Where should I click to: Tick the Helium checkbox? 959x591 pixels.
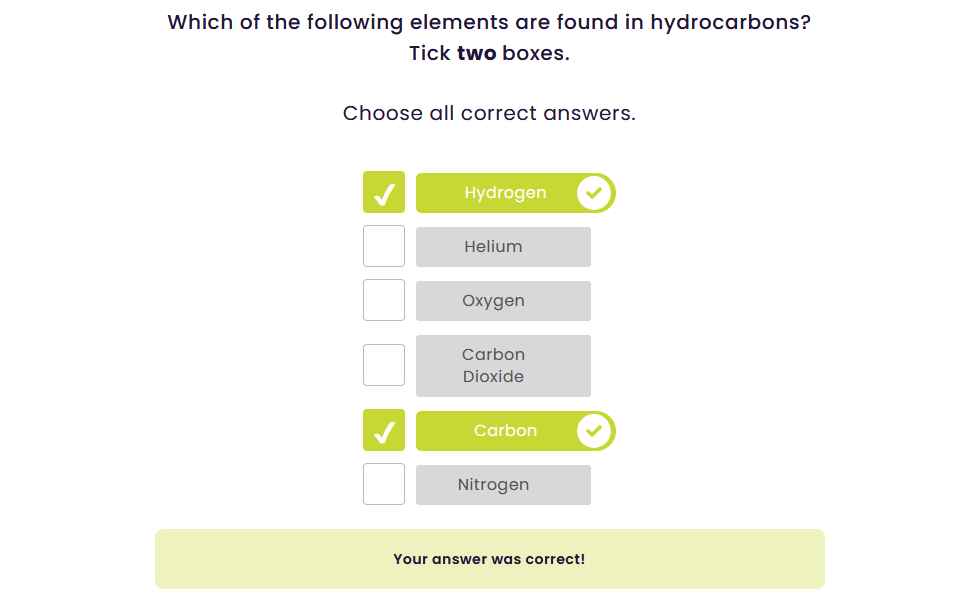coord(384,246)
